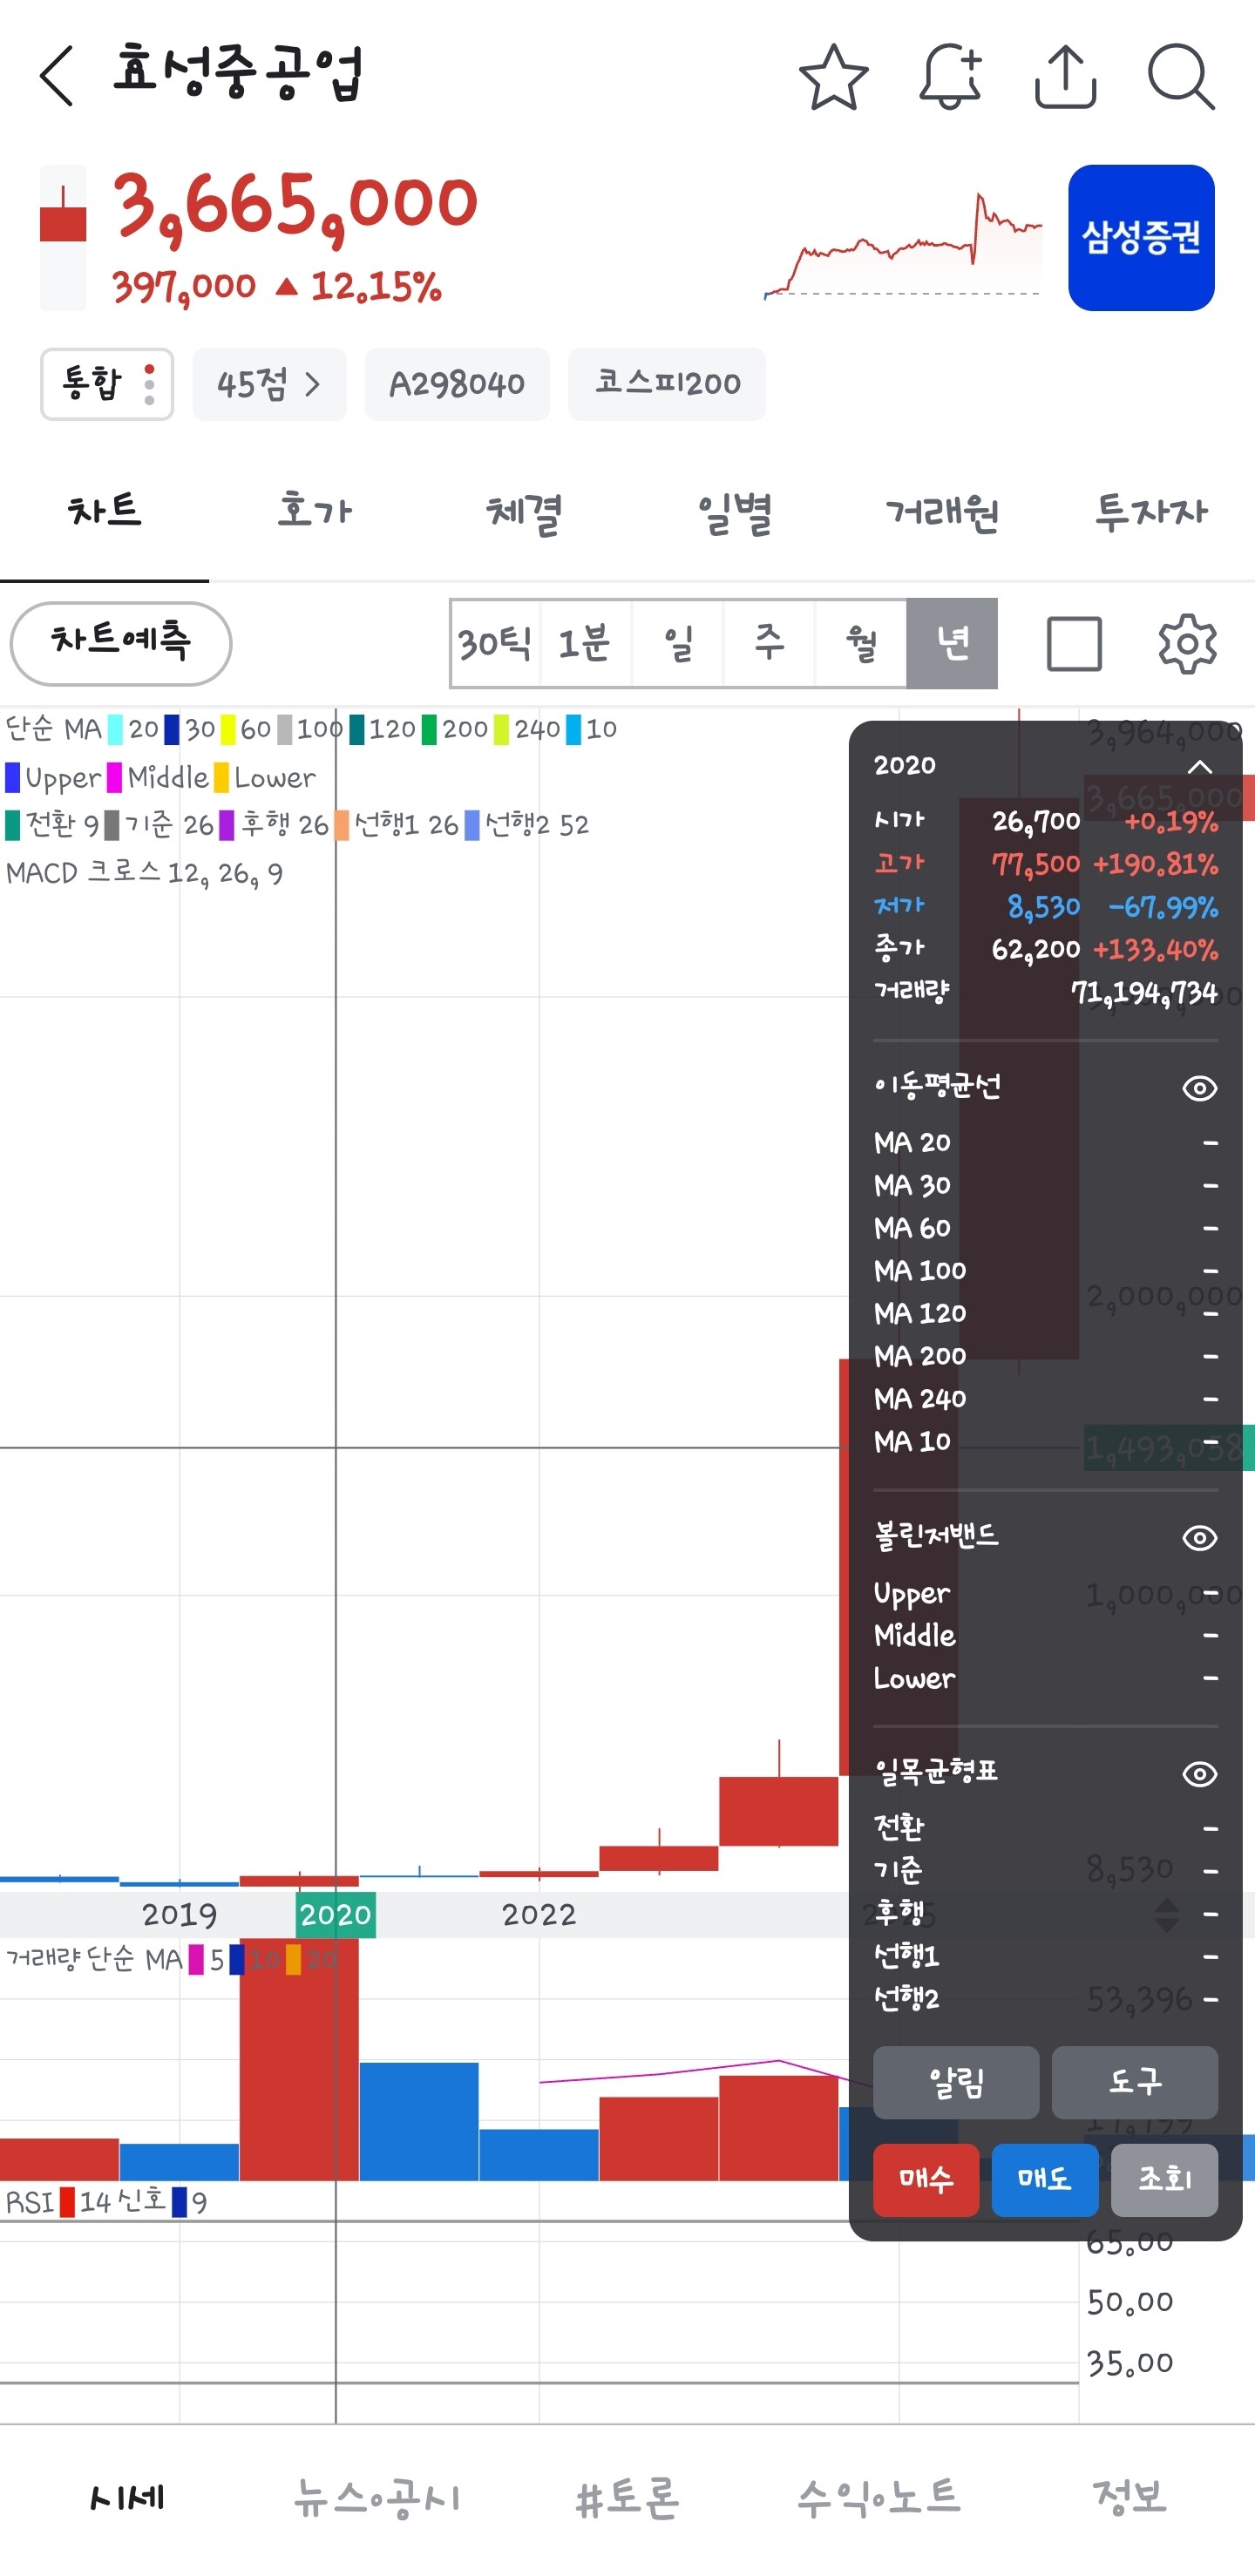This screenshot has height=2576, width=1255.
Task: Tap the 거래량 71,194,734 value row
Action: [x=1045, y=992]
